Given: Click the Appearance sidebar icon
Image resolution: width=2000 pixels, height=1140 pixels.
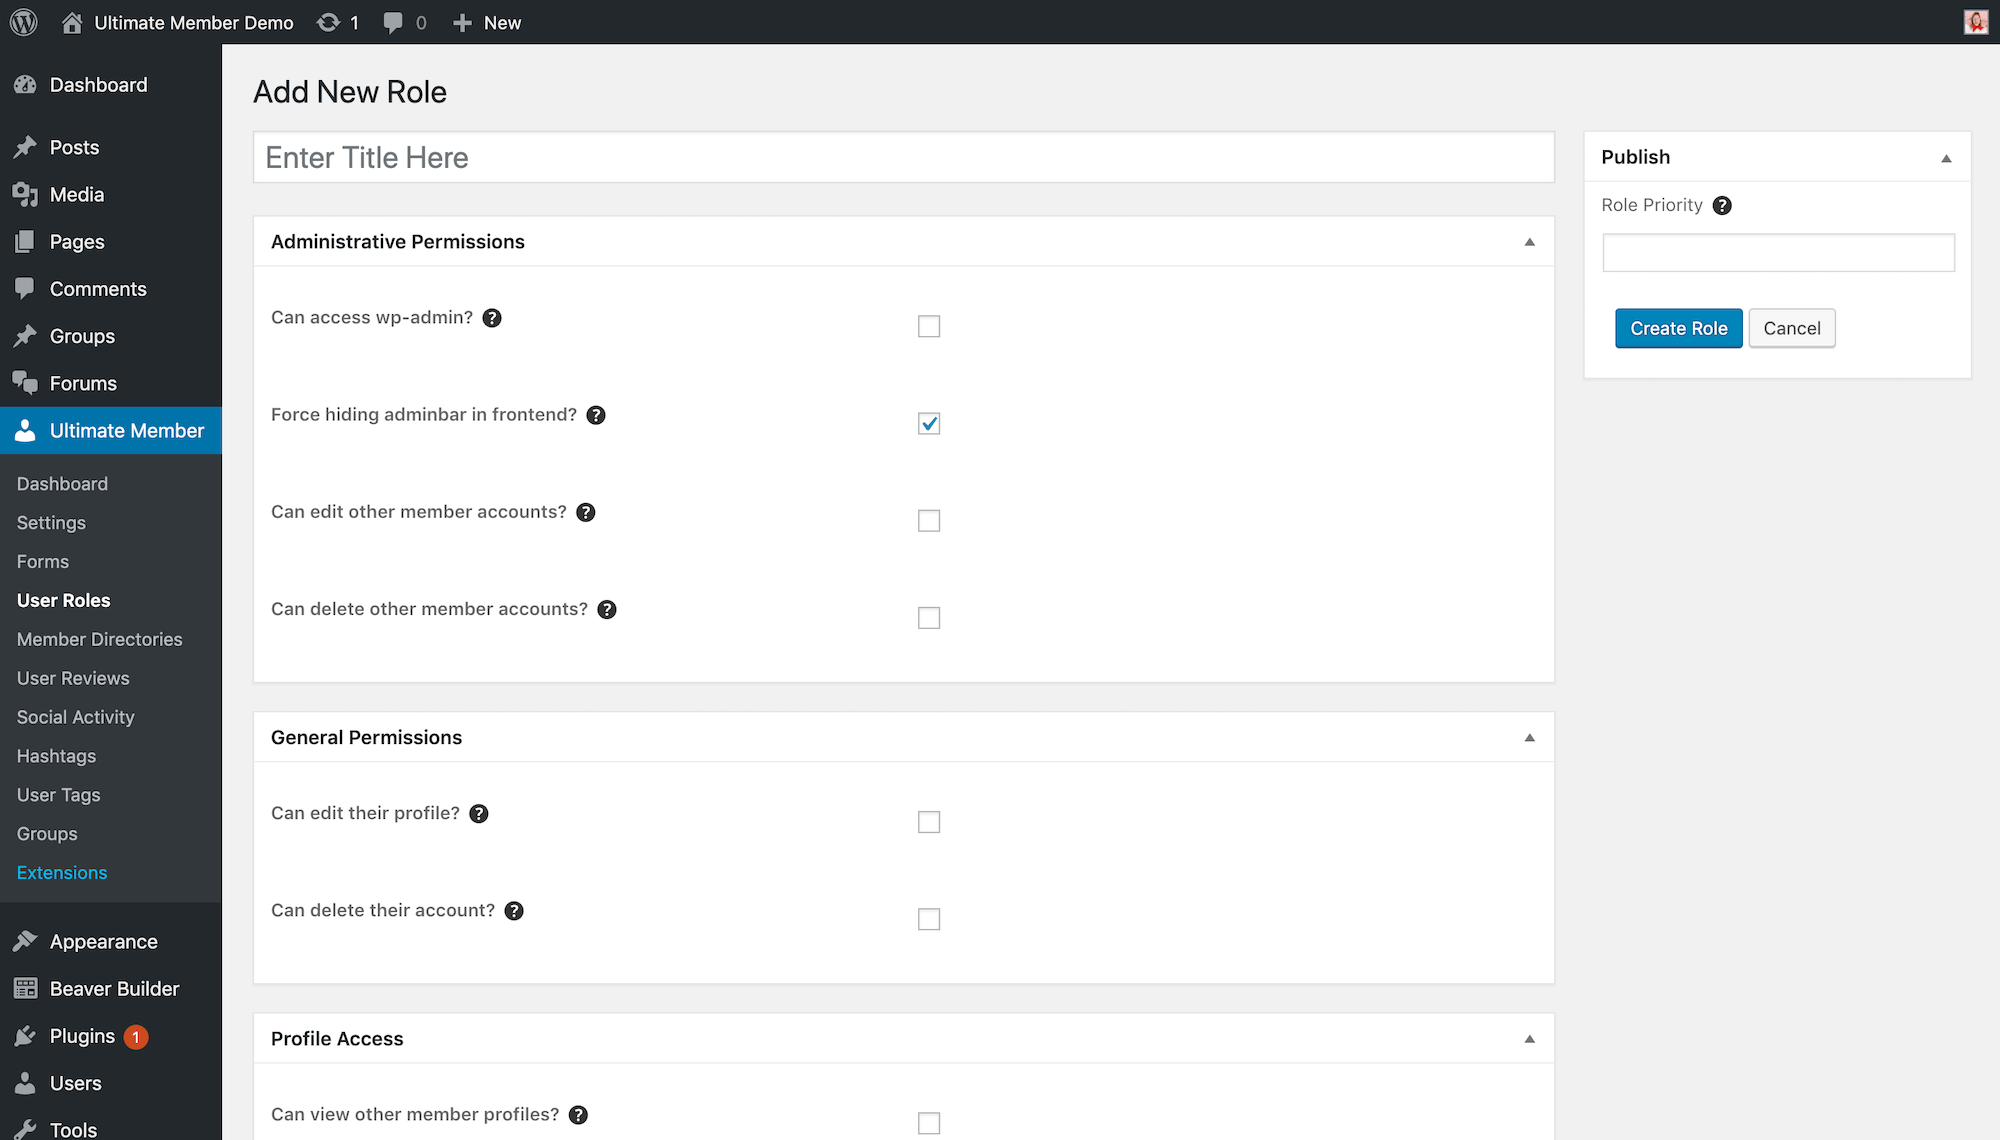Looking at the screenshot, I should coord(25,941).
